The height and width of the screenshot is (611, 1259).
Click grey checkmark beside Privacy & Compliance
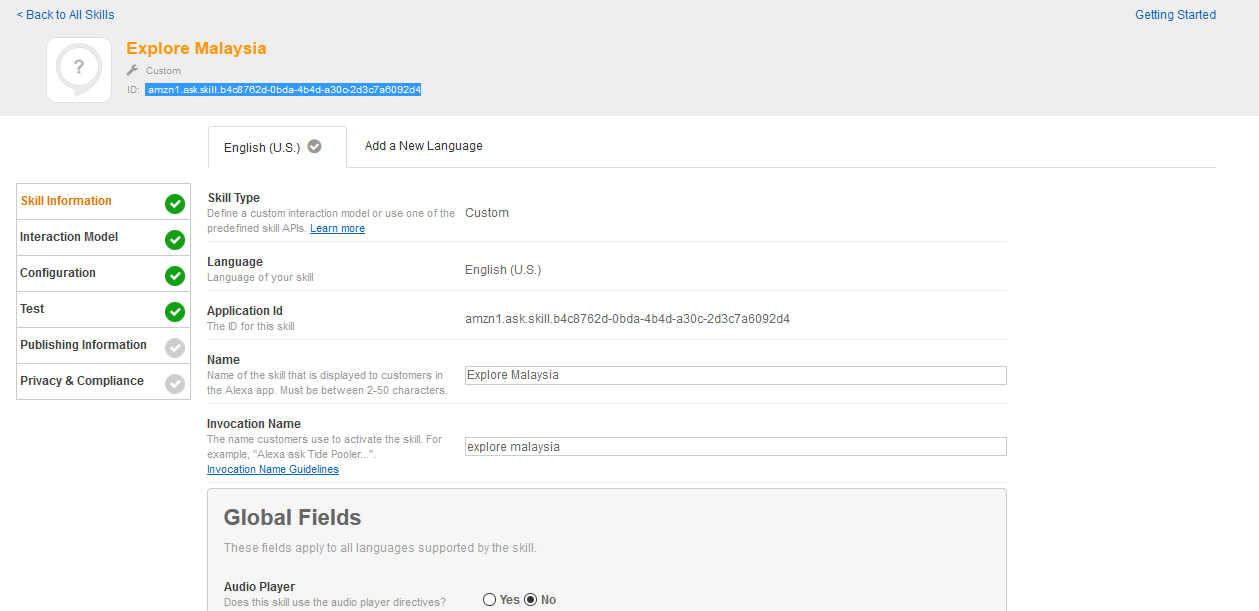coord(175,383)
